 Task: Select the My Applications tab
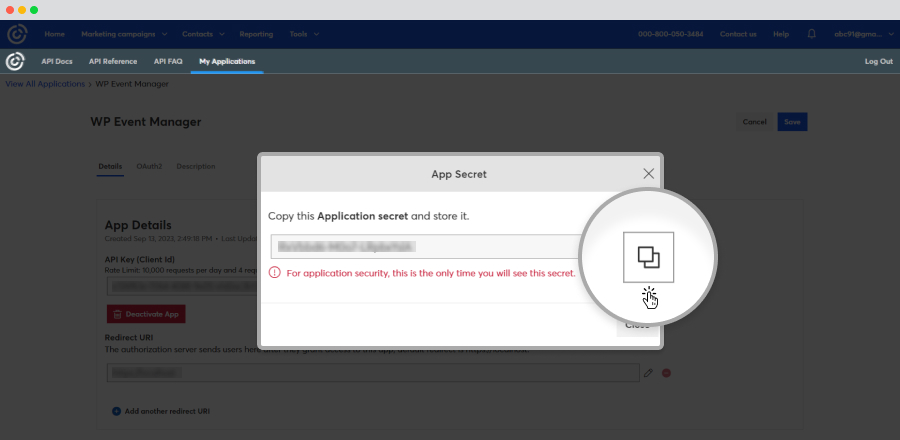pyautogui.click(x=227, y=61)
